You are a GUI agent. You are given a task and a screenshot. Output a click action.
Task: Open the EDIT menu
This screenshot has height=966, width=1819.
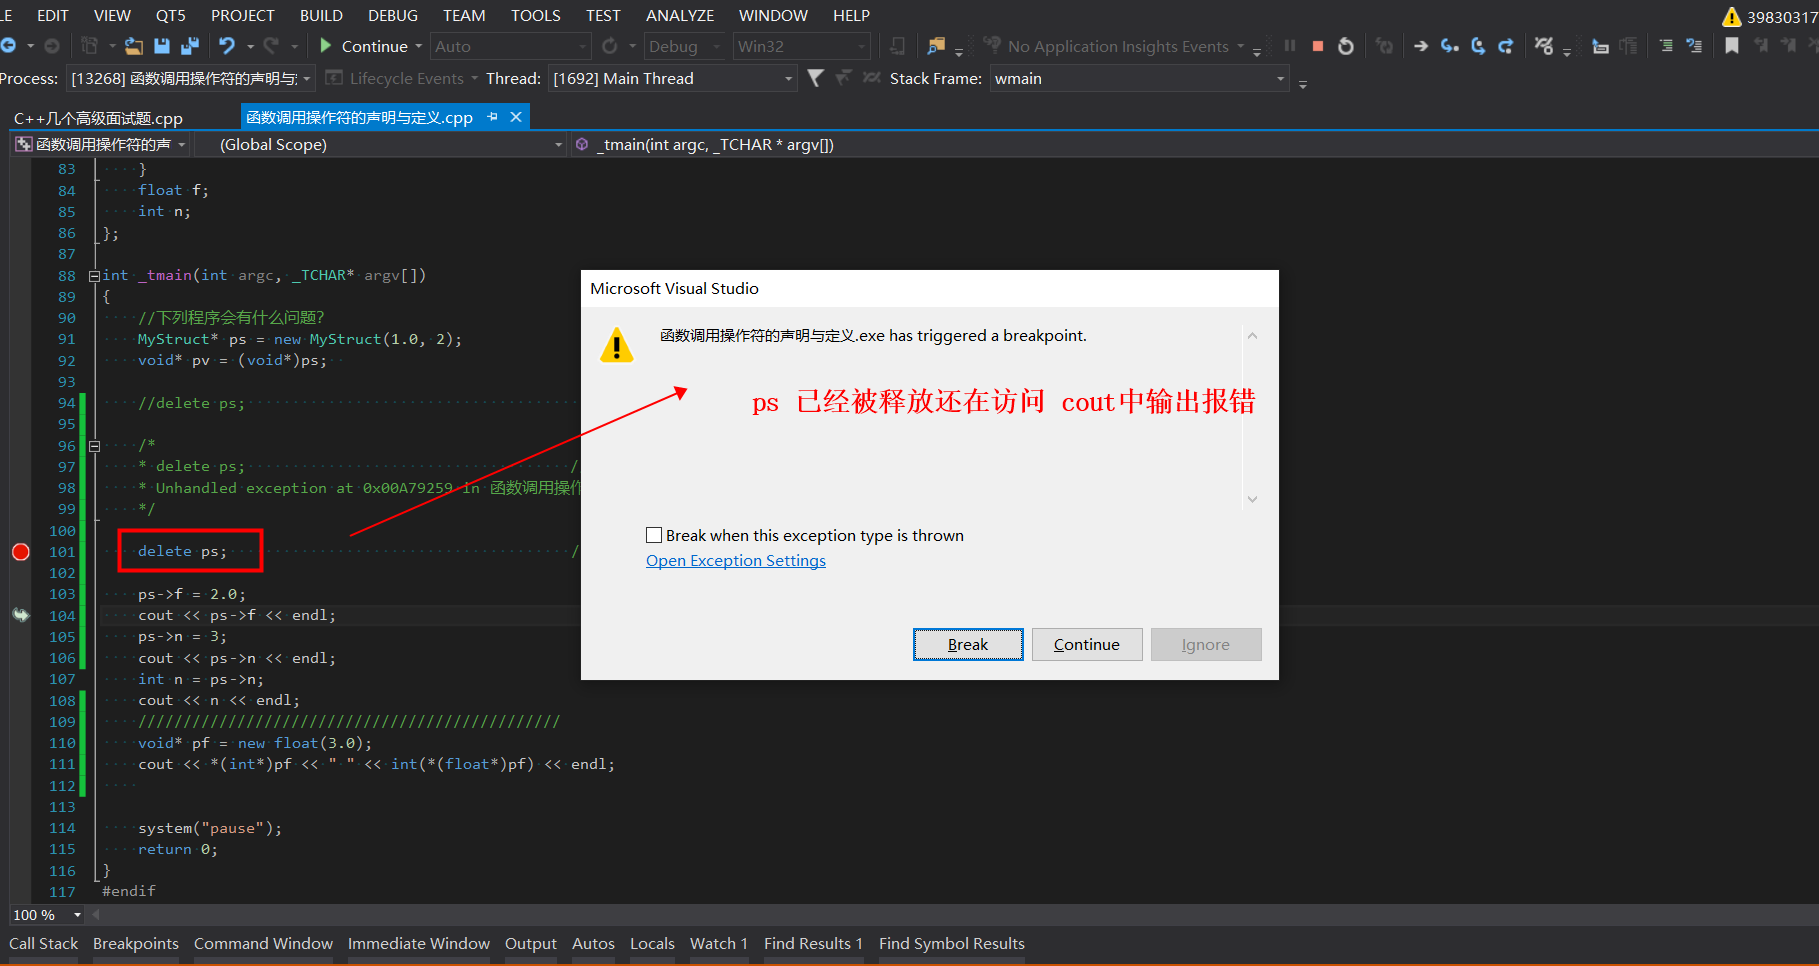[x=52, y=15]
